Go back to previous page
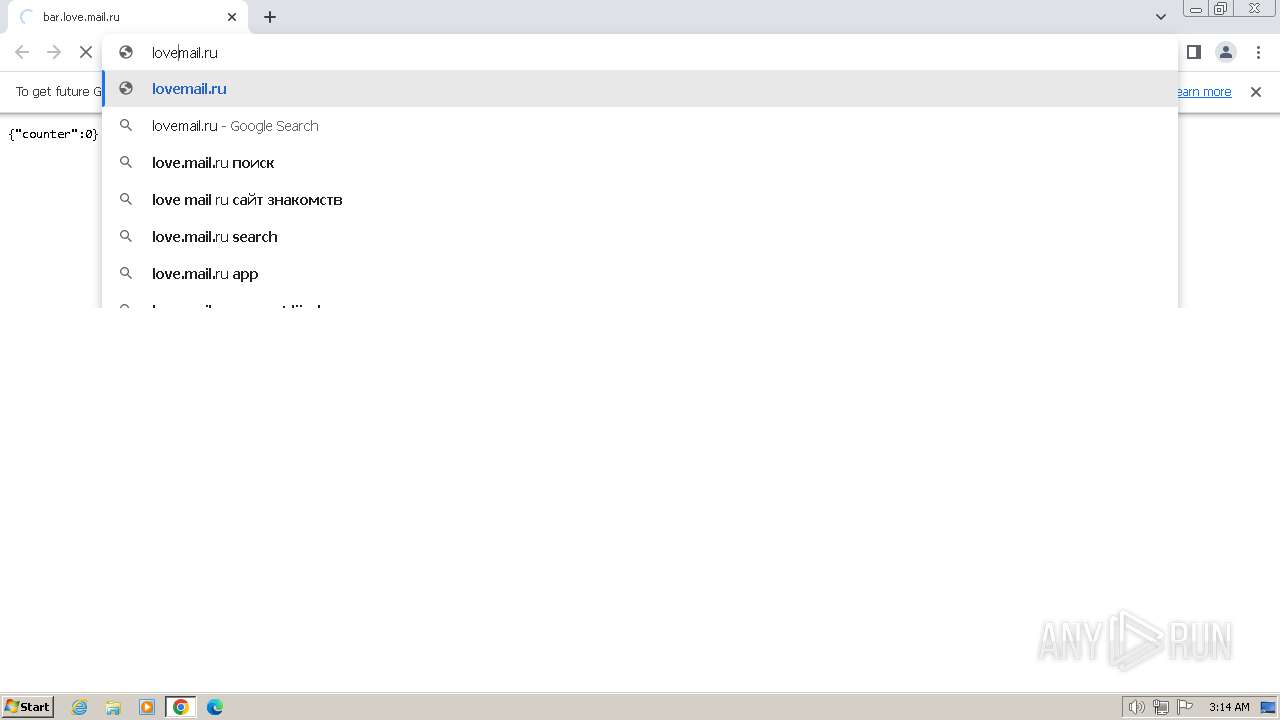 click(22, 52)
